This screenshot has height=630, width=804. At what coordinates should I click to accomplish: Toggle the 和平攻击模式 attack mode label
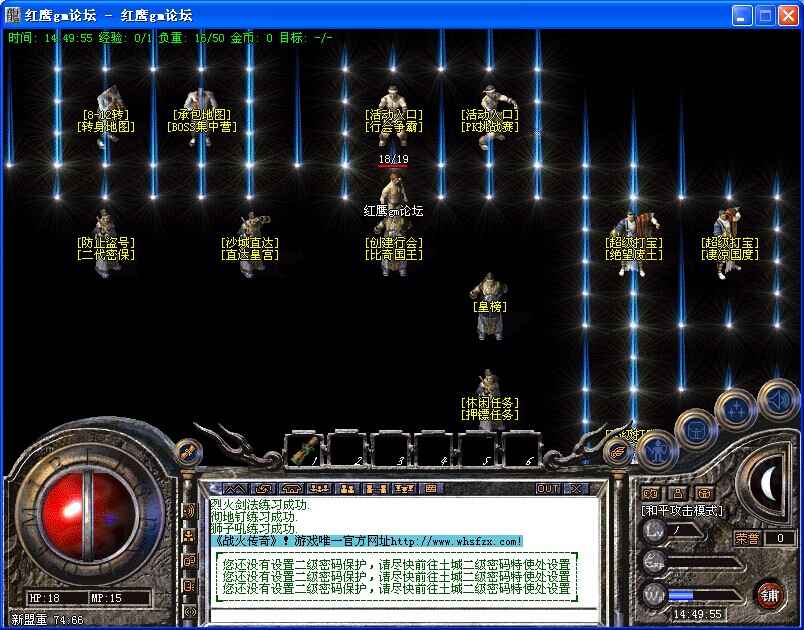(x=682, y=511)
